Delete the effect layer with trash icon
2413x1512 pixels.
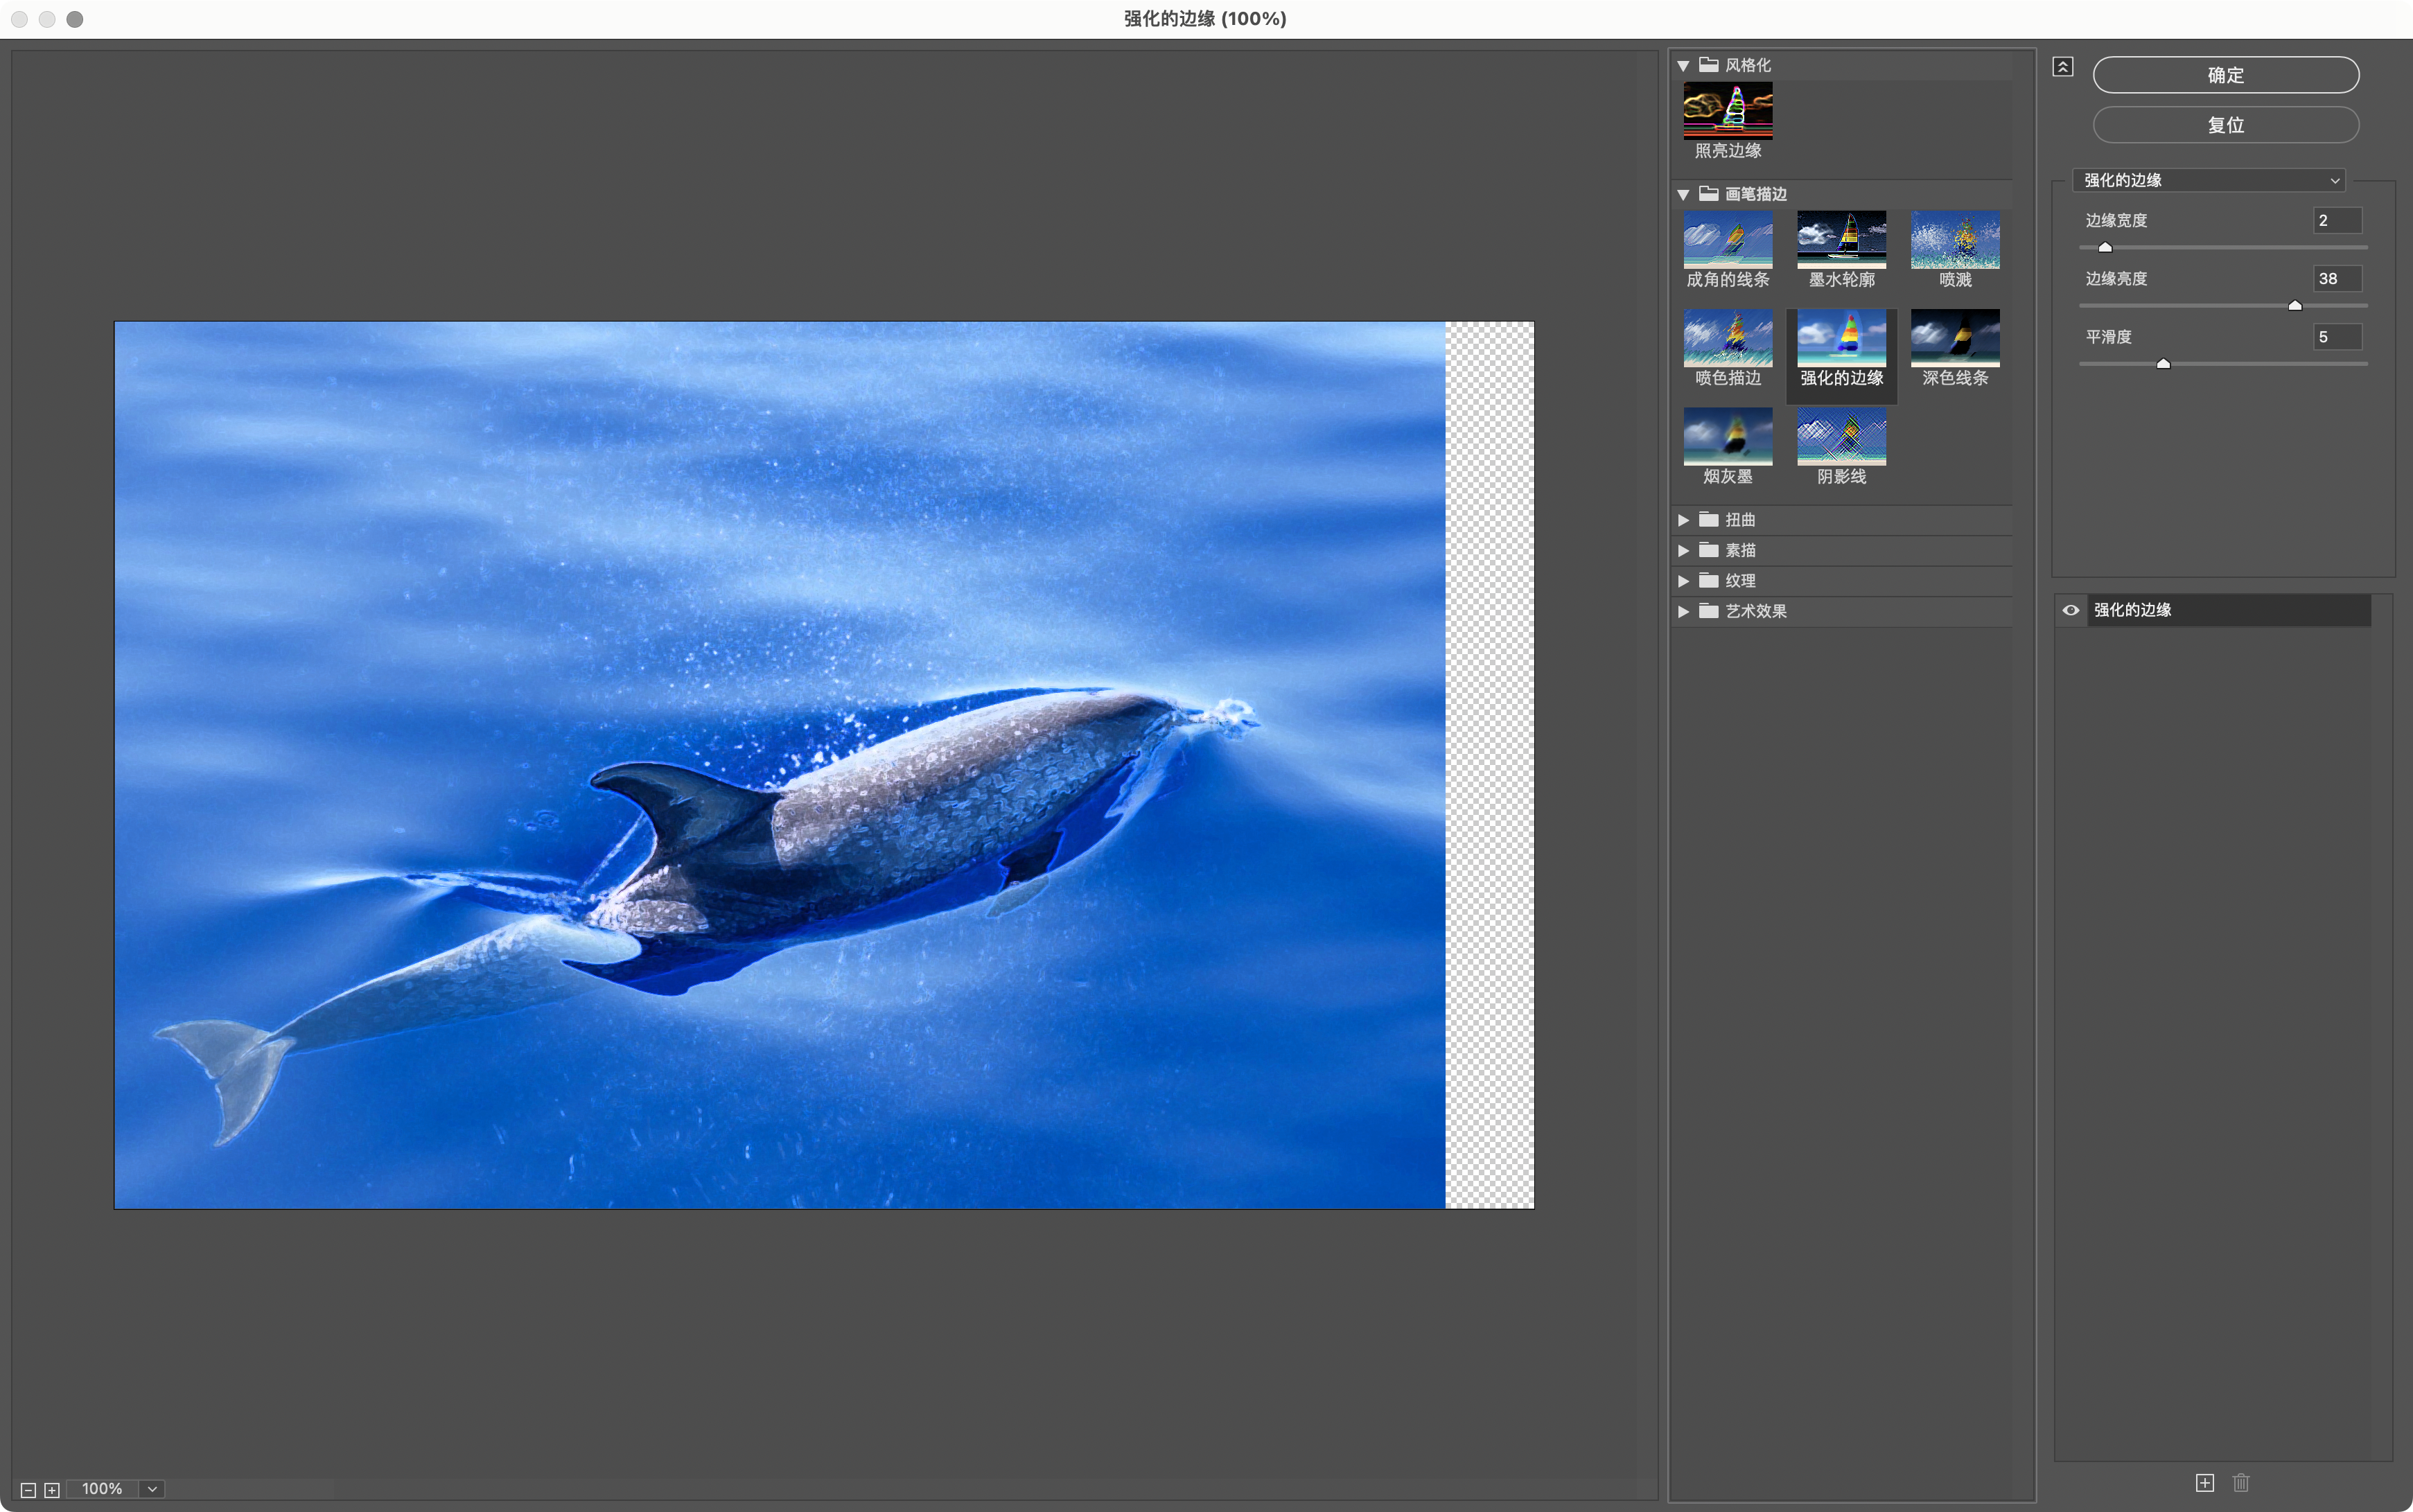coord(2241,1483)
